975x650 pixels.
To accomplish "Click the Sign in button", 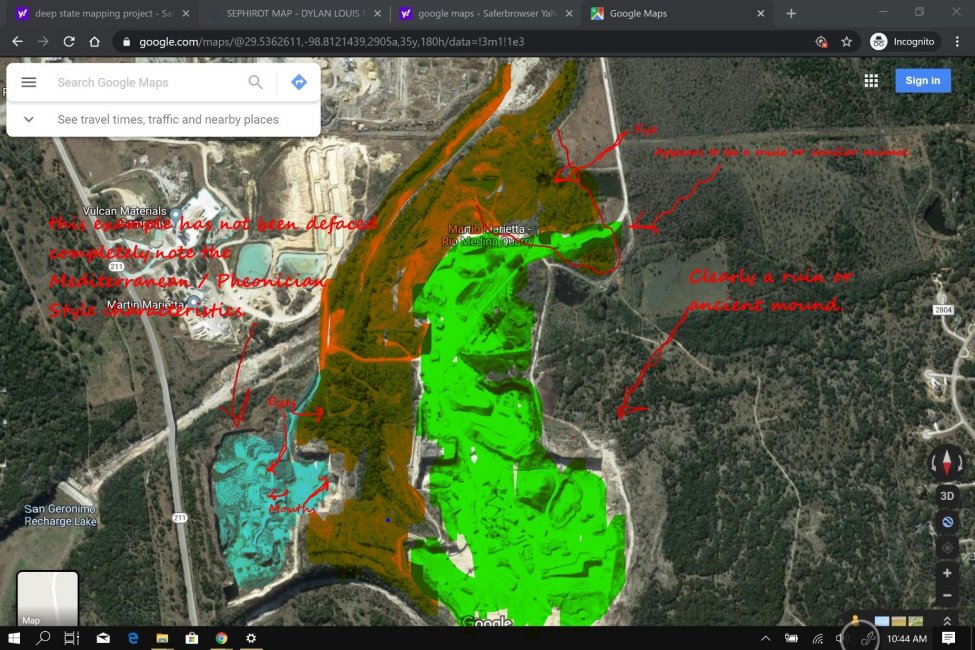I will [x=923, y=80].
